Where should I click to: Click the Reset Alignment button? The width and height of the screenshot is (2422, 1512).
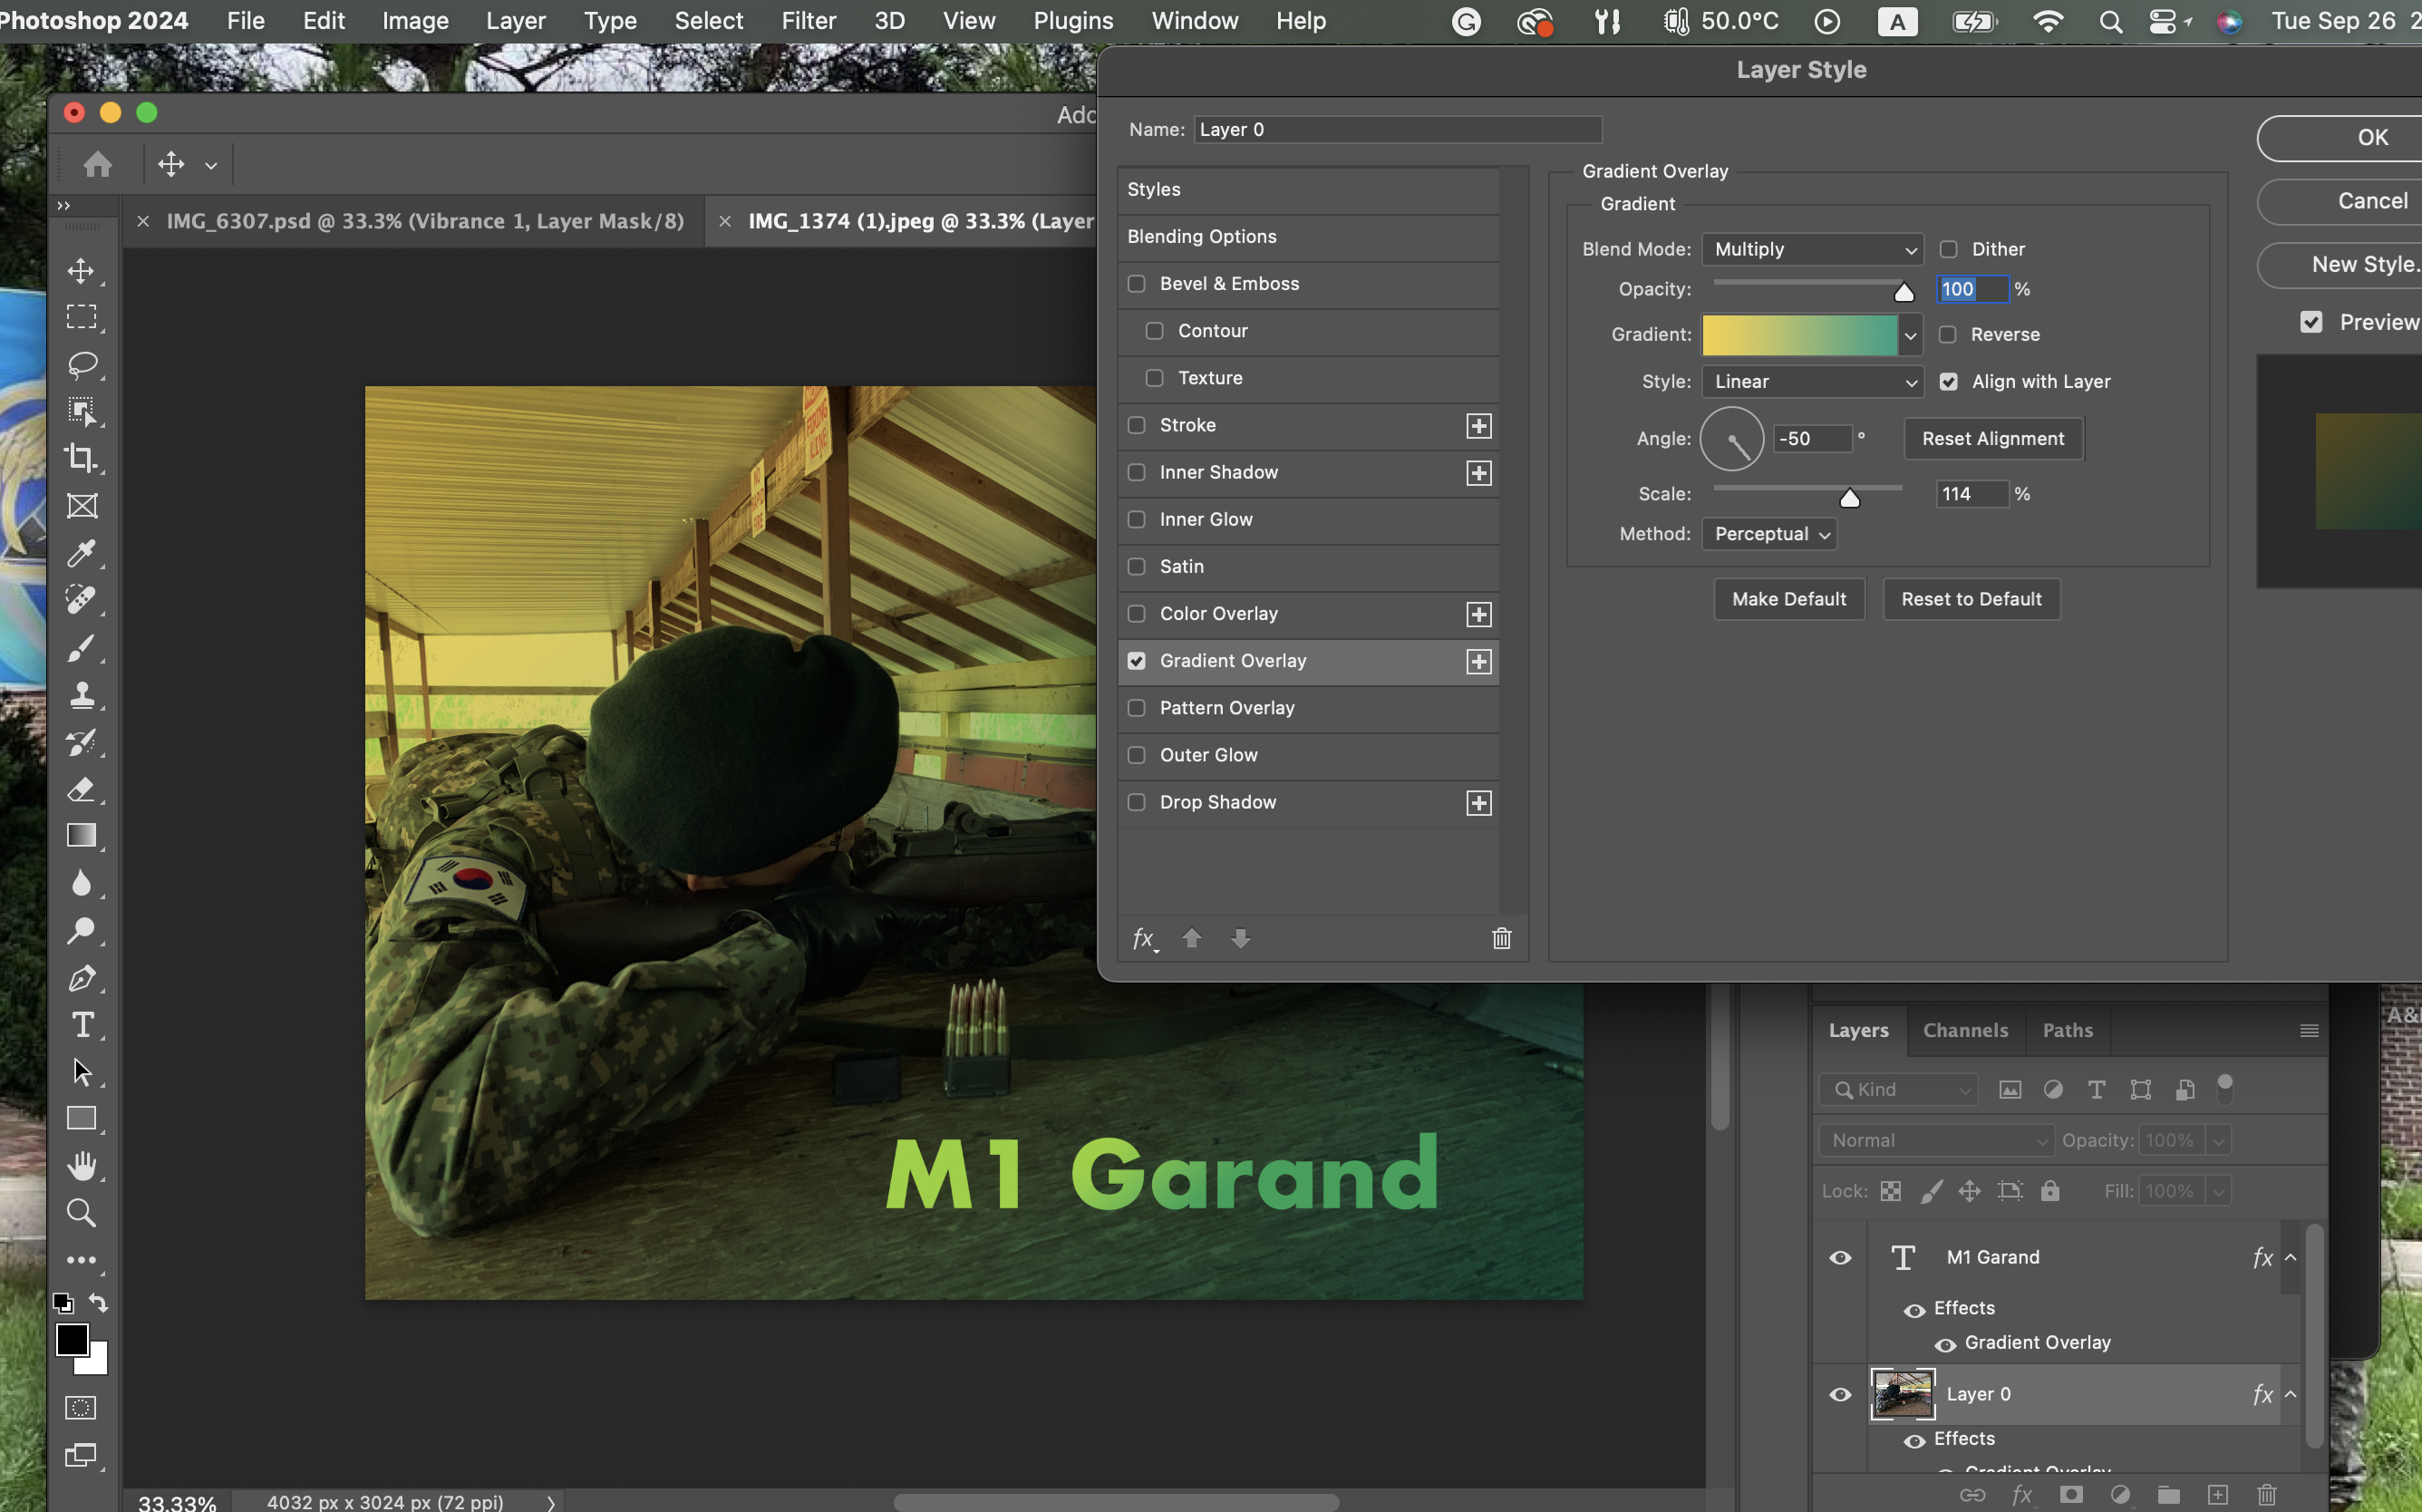pos(1992,439)
